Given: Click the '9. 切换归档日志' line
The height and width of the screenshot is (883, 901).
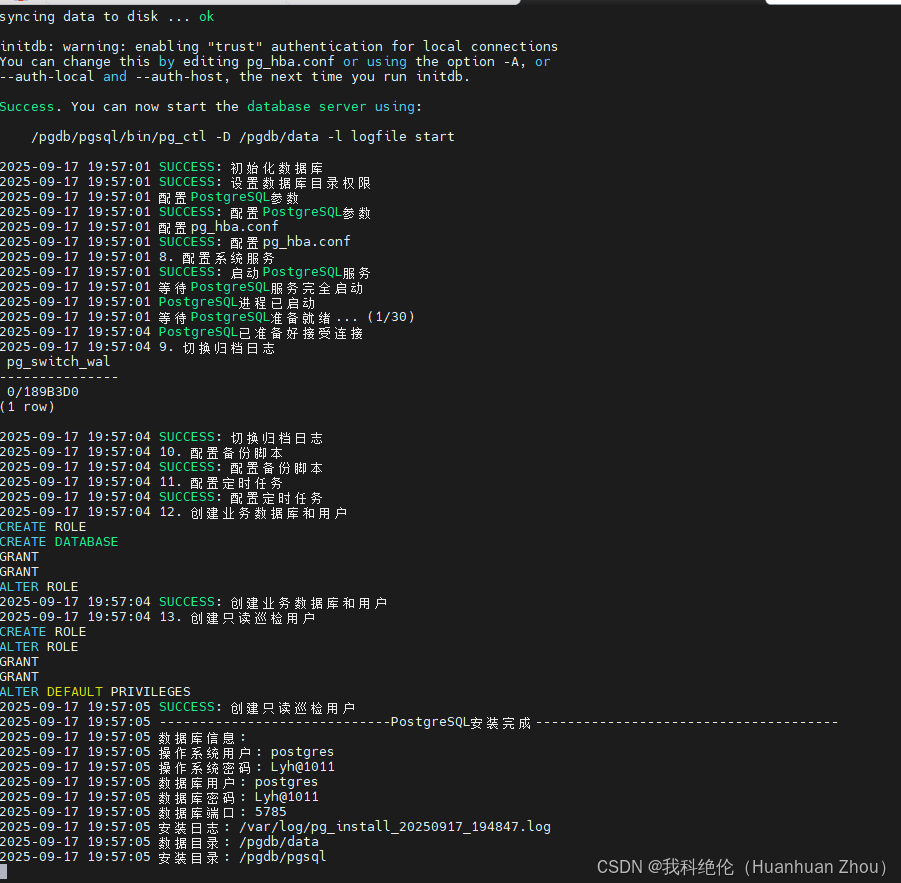Looking at the screenshot, I should tap(137, 347).
